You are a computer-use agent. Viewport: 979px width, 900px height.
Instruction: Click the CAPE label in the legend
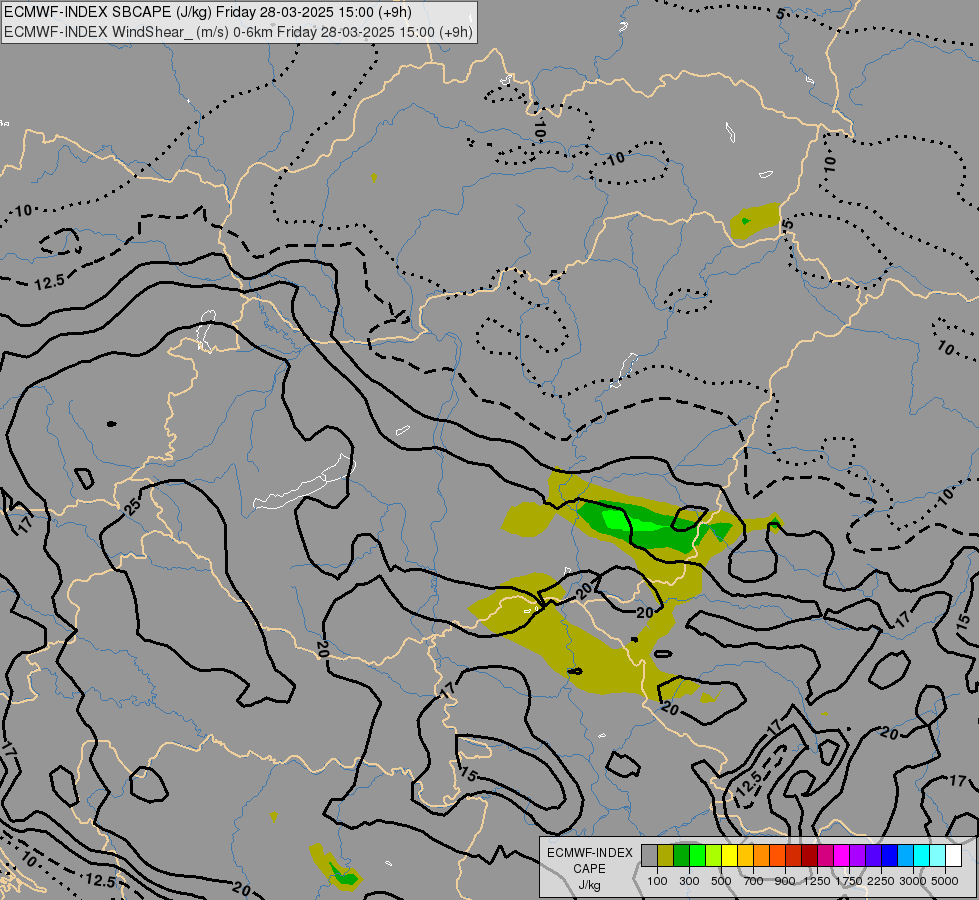point(589,869)
